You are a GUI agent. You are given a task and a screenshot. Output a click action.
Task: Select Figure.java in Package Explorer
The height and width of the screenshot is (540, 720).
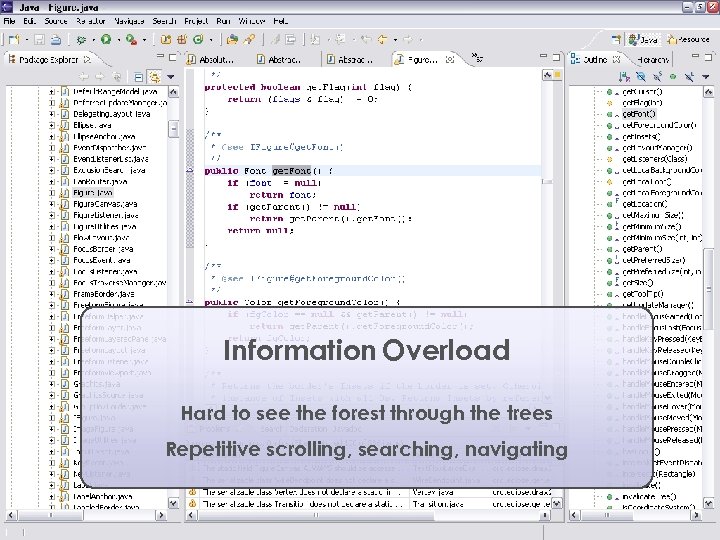click(x=92, y=192)
